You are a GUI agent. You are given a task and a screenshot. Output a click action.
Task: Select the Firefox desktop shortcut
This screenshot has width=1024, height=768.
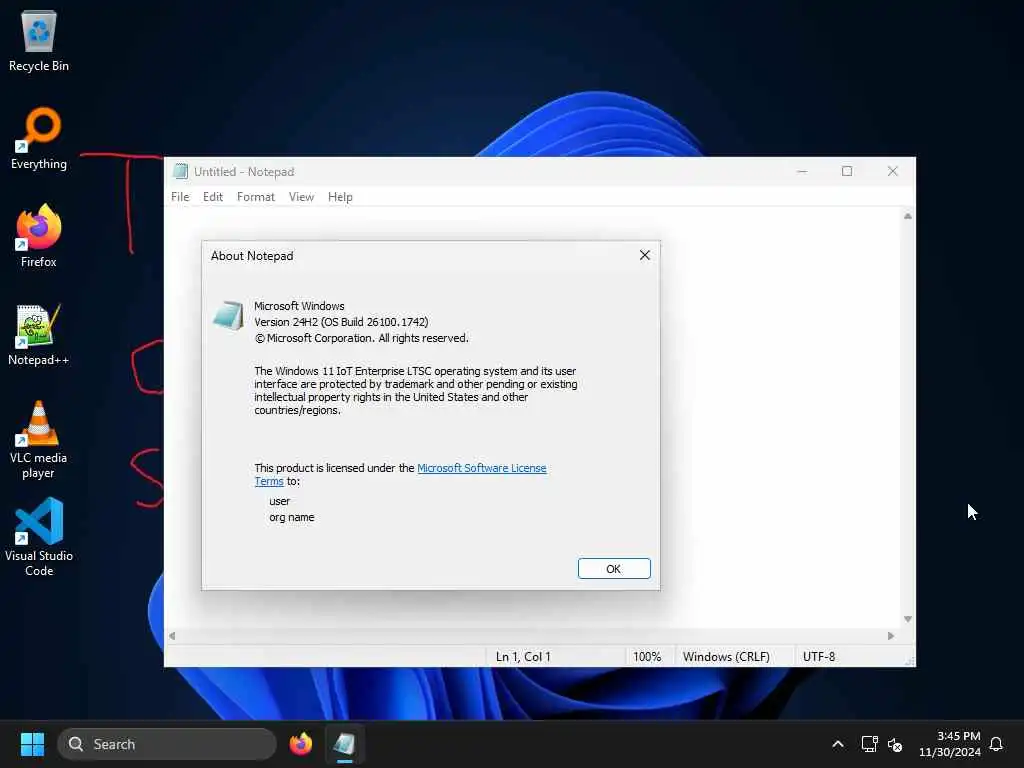[x=39, y=236]
